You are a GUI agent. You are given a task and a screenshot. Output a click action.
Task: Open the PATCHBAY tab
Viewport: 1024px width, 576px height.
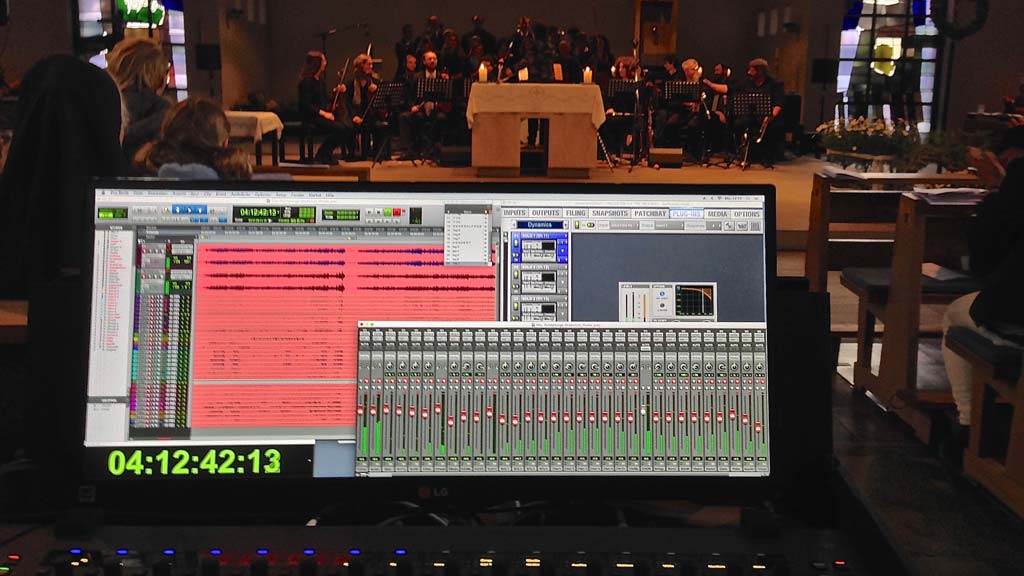point(648,213)
